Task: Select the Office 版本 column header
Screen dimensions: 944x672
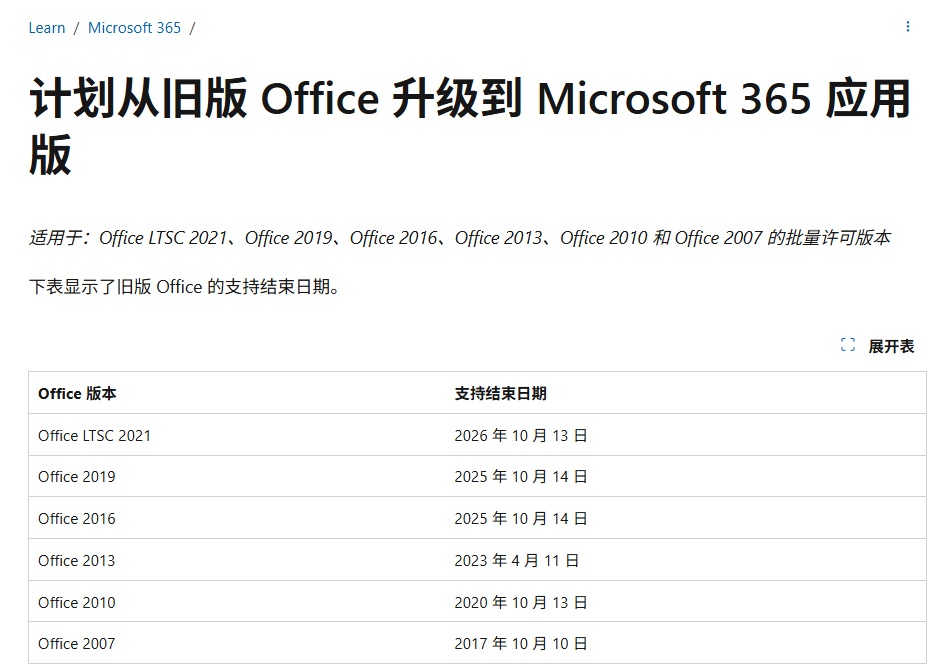Action: (77, 394)
